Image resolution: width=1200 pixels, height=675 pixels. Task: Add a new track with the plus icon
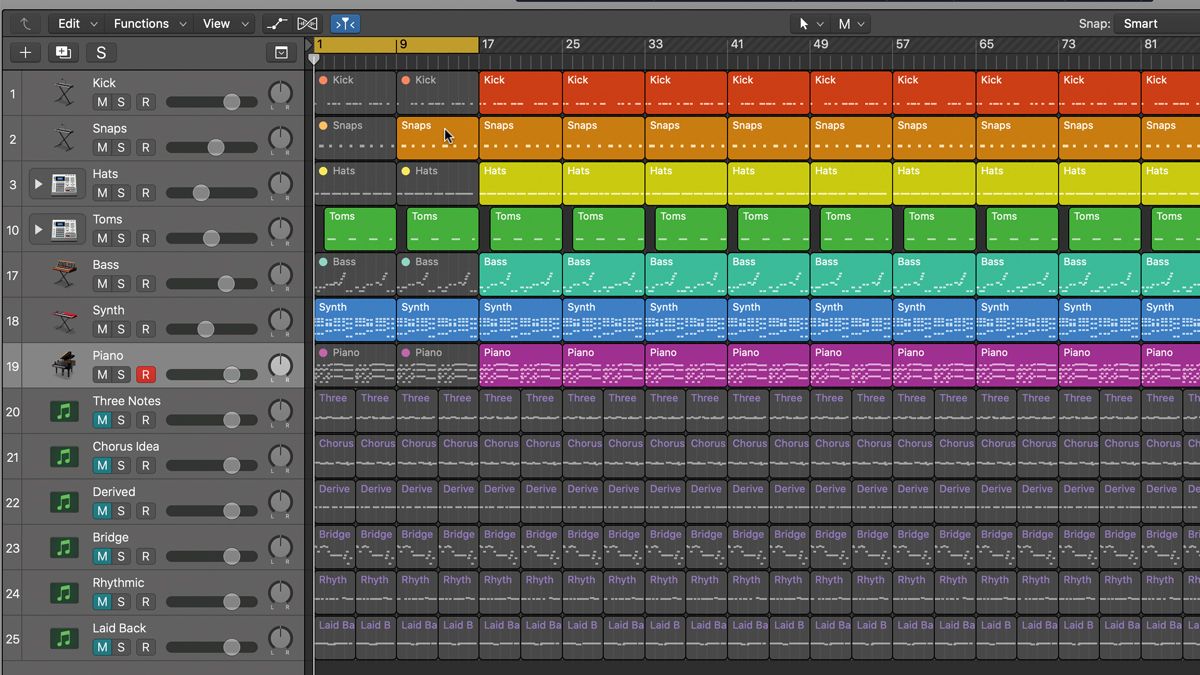pyautogui.click(x=24, y=52)
